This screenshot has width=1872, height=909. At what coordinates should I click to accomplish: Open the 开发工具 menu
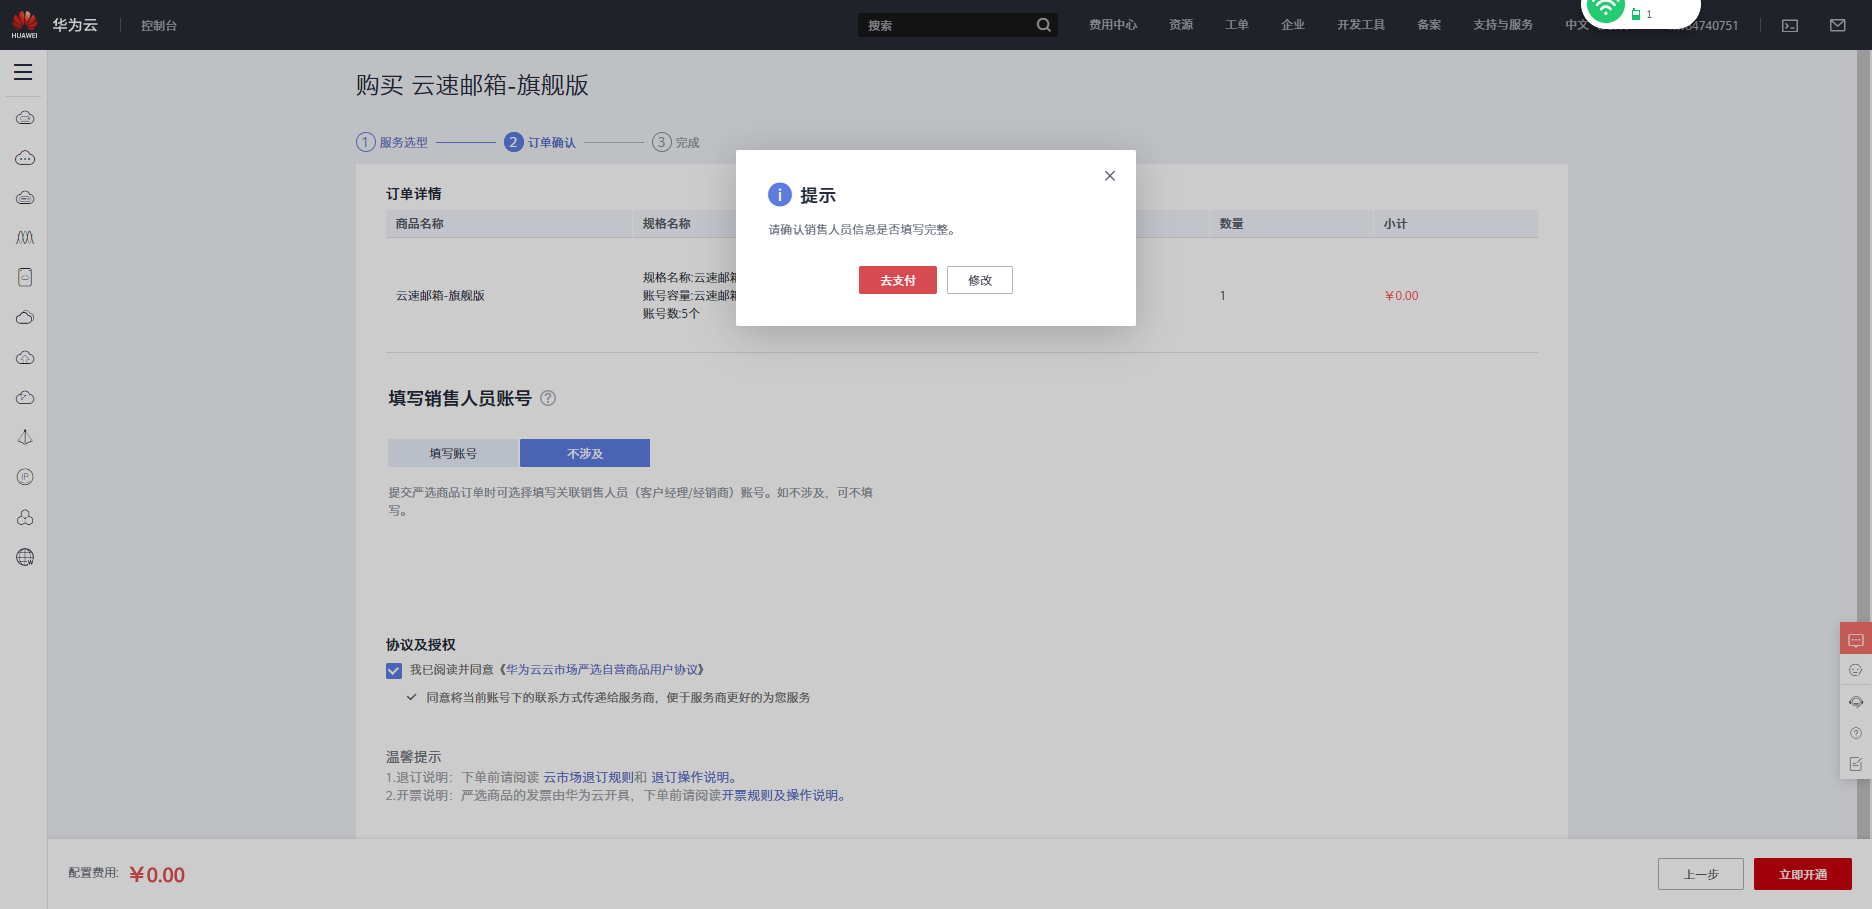(1361, 25)
